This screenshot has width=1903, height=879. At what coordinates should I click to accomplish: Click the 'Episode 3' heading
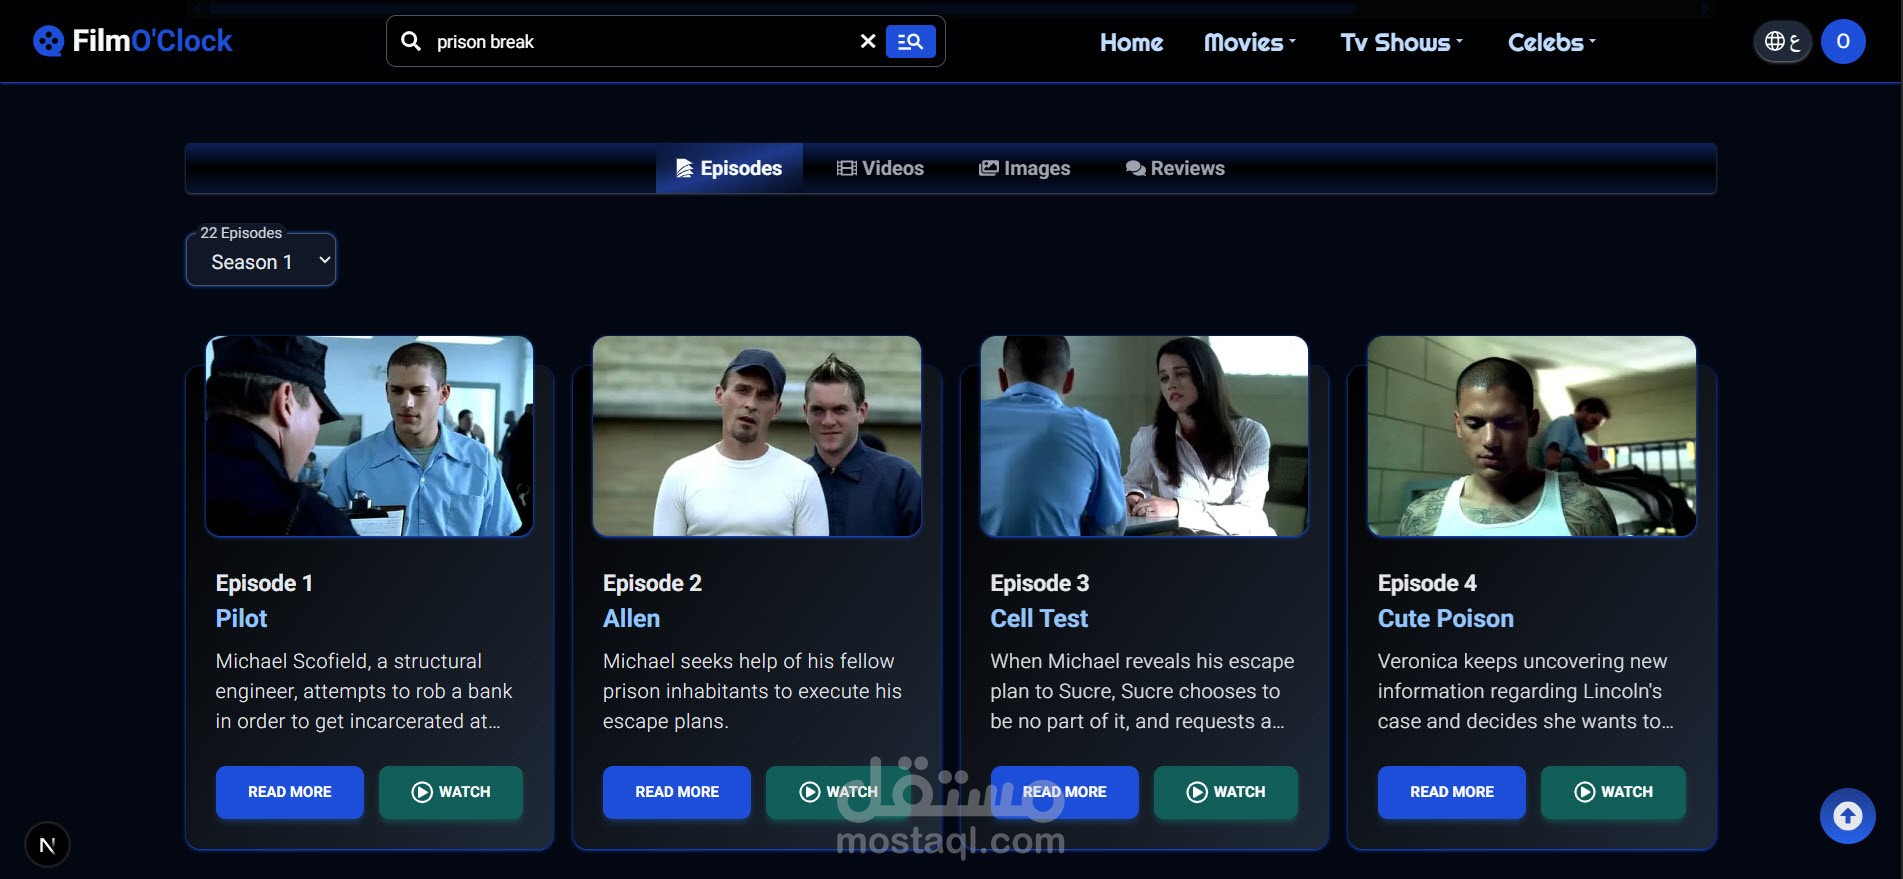click(1040, 583)
